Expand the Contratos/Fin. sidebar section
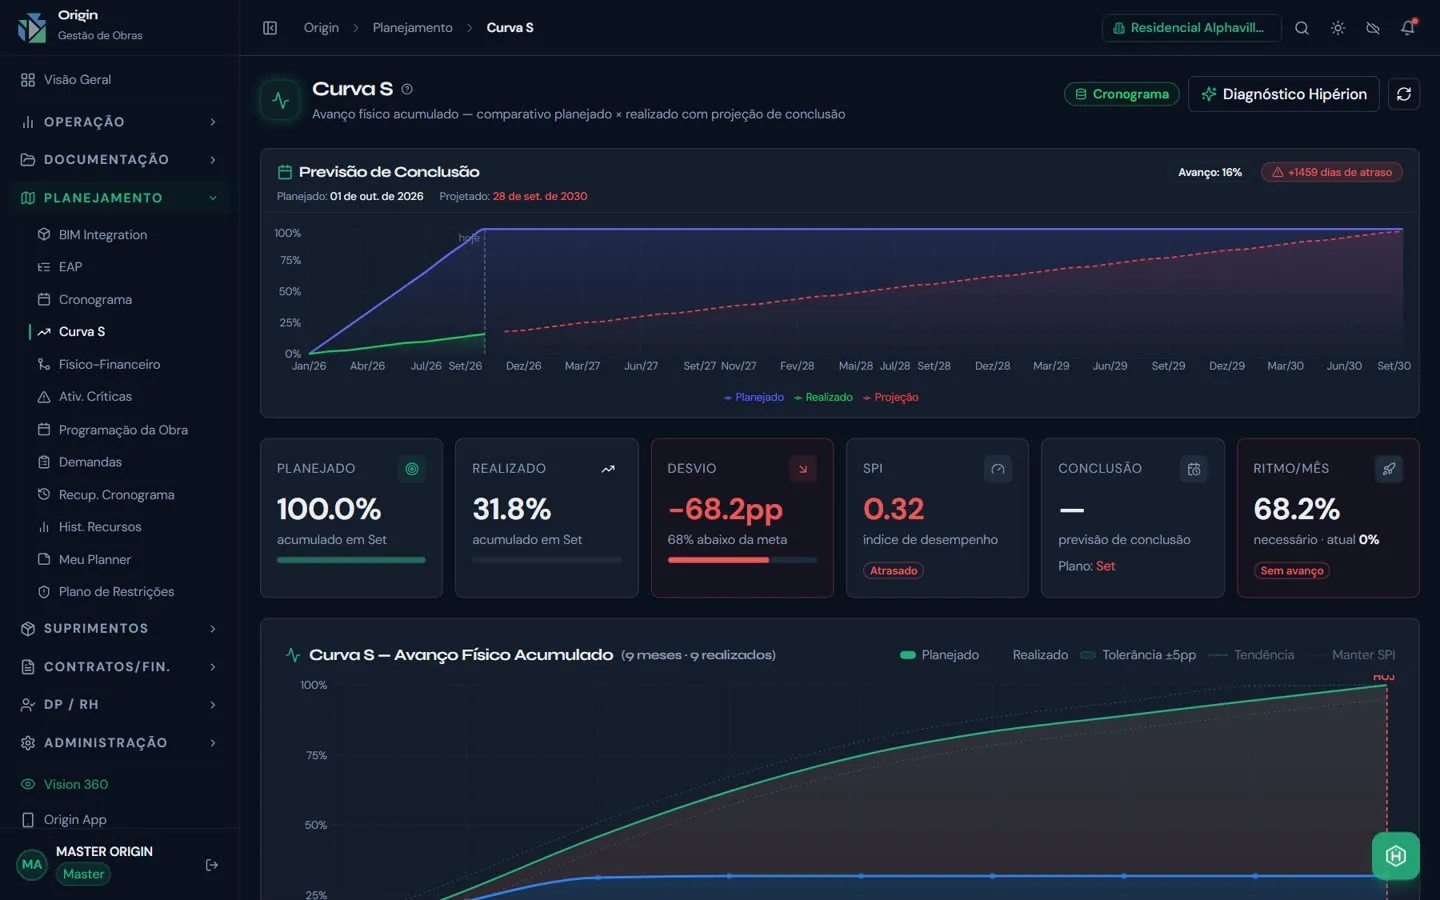Viewport: 1440px width, 900px height. [119, 667]
